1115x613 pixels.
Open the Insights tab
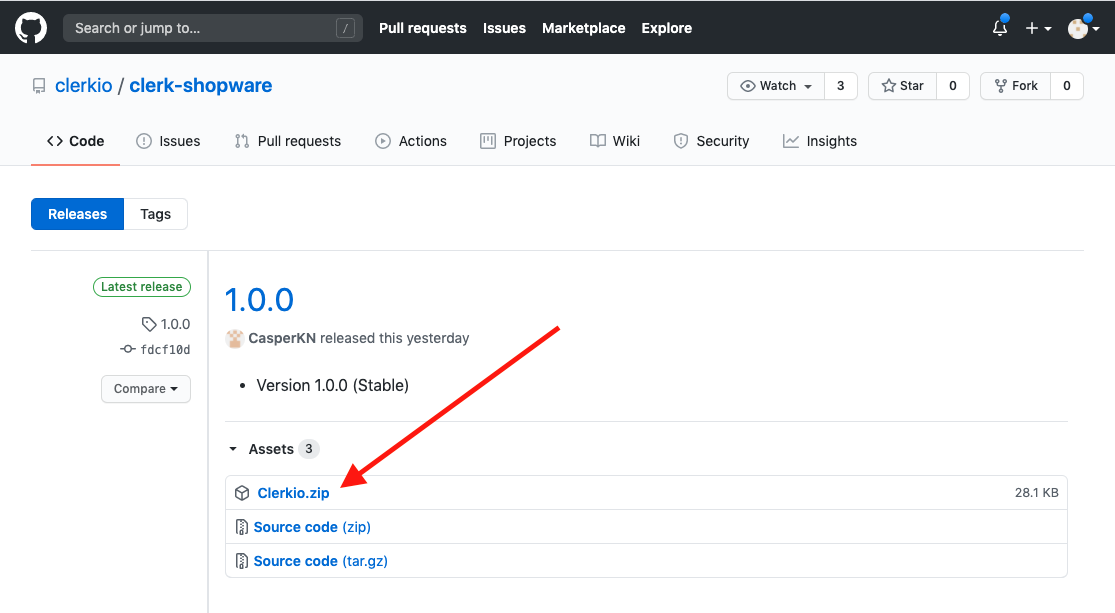(819, 141)
